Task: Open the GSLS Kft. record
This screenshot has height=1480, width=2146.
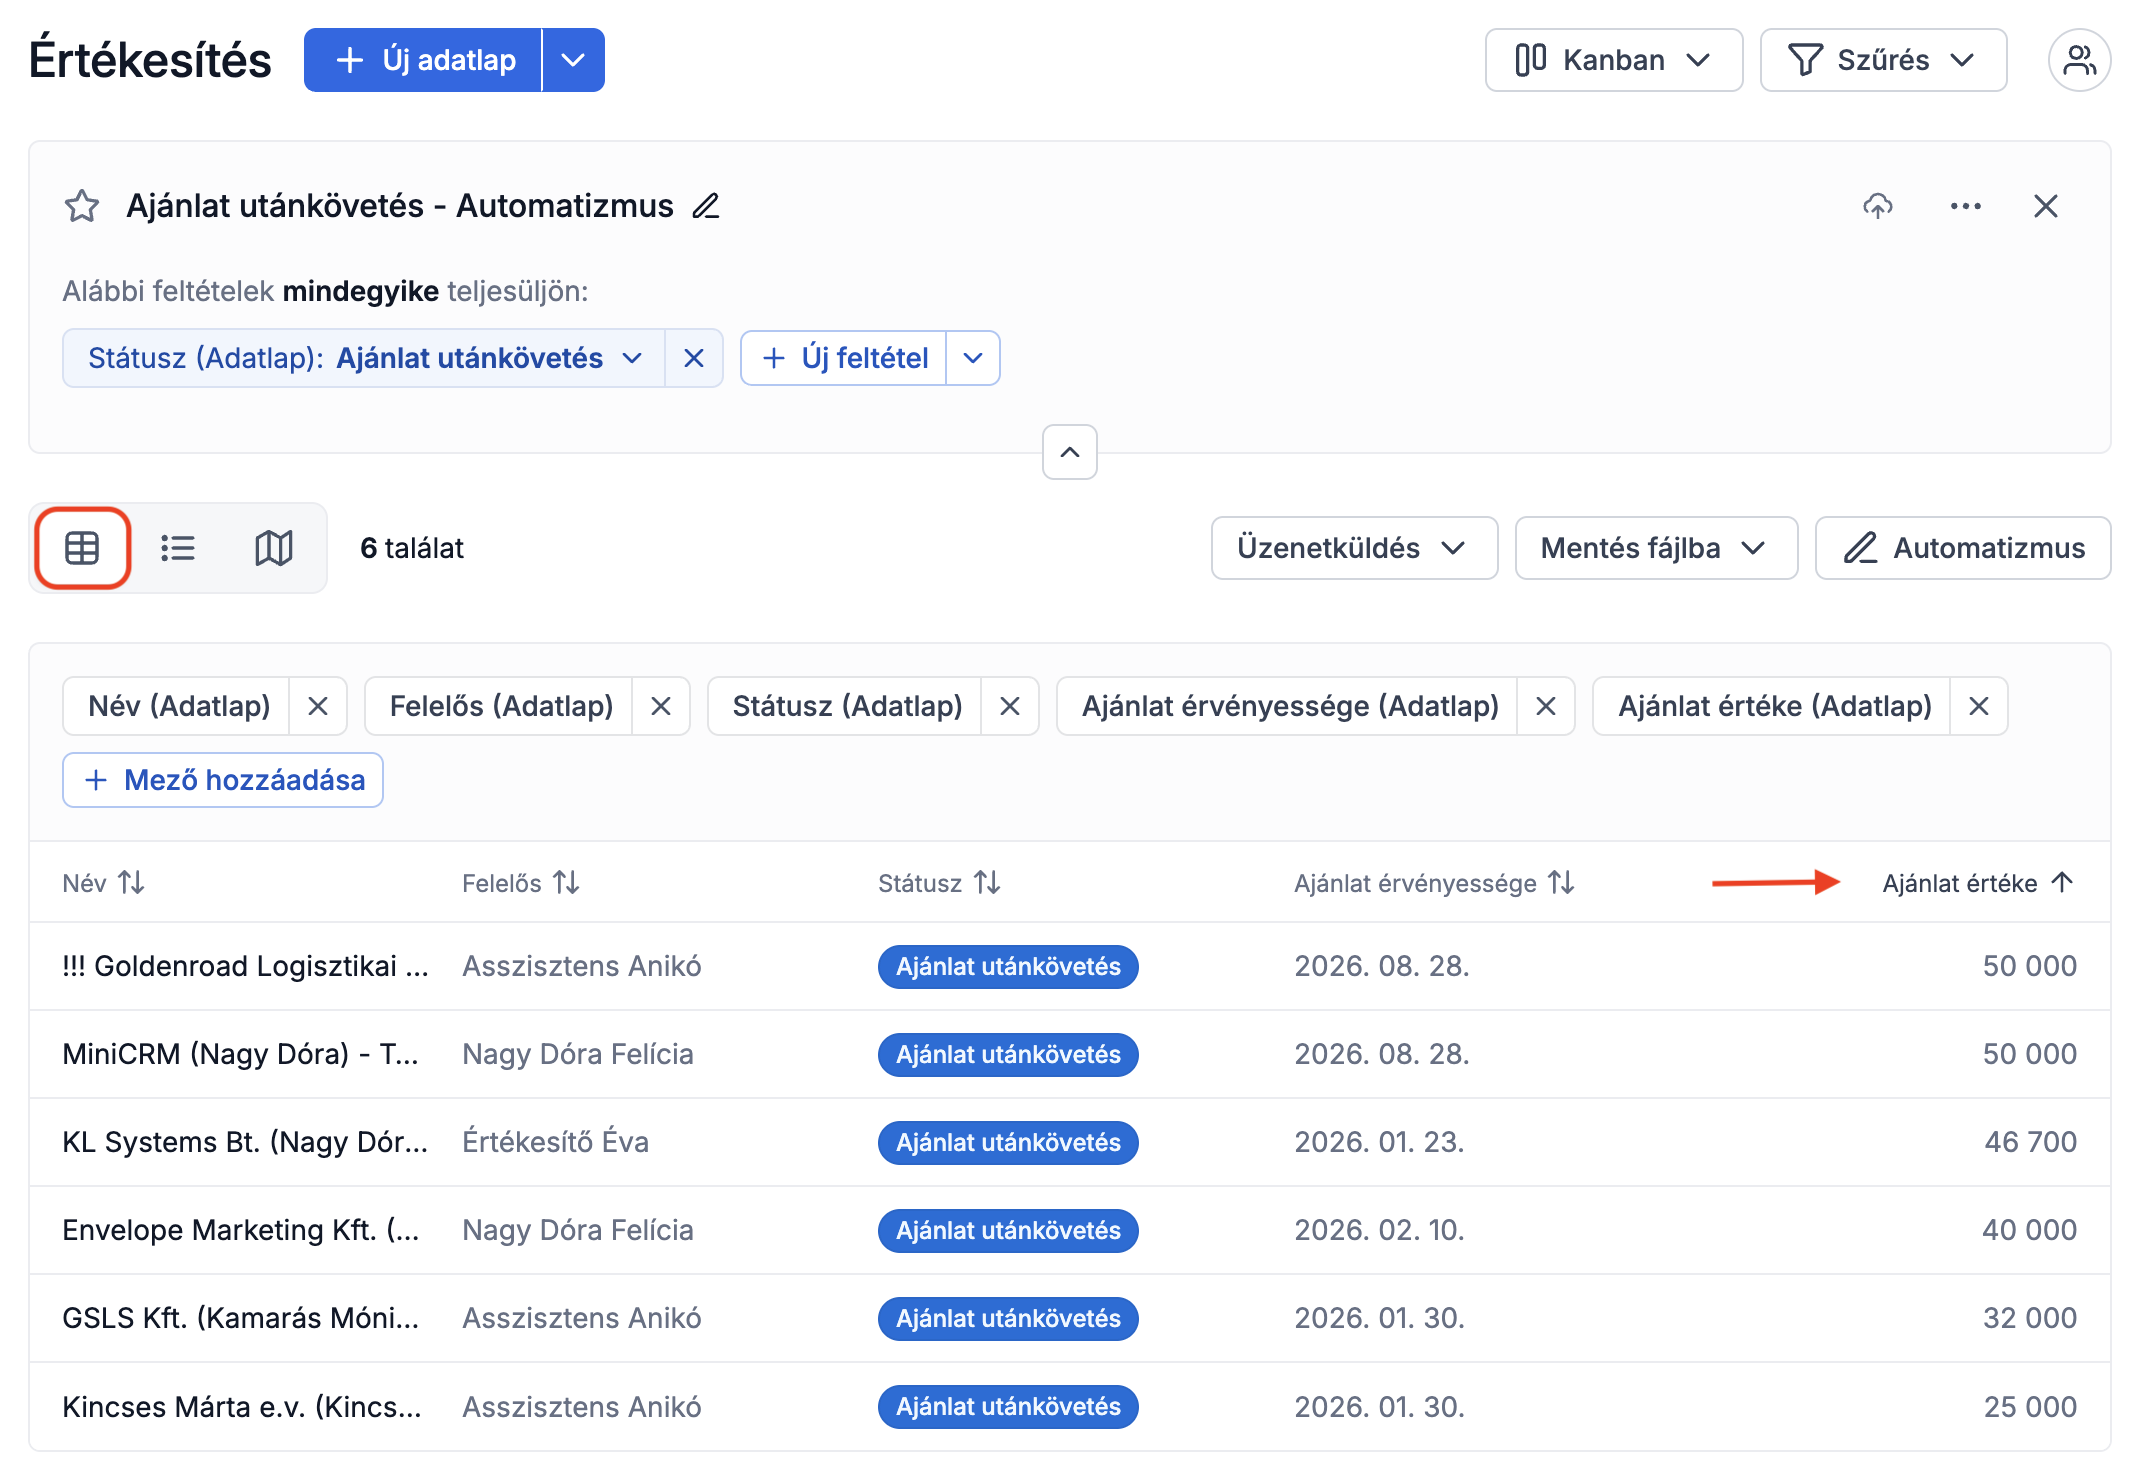Action: coord(240,1318)
